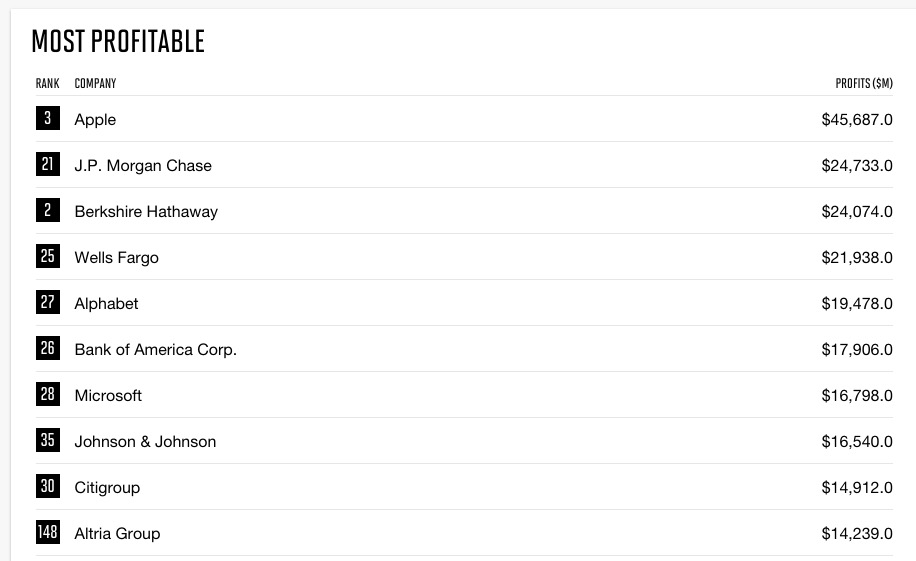Open the Citigroup company link
The width and height of the screenshot is (916, 561).
[107, 488]
